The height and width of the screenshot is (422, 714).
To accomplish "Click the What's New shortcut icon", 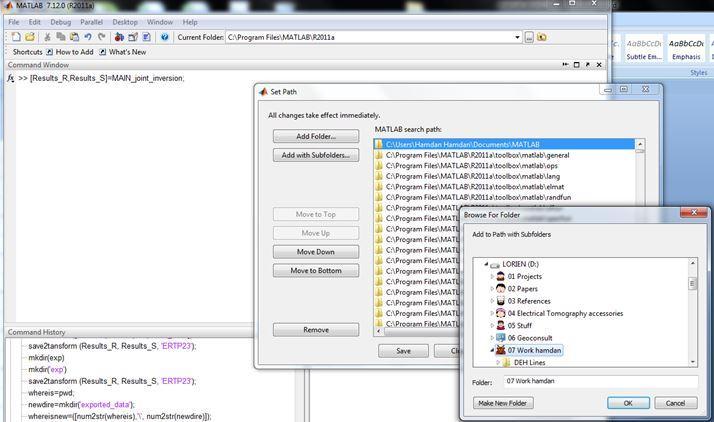I will (103, 52).
